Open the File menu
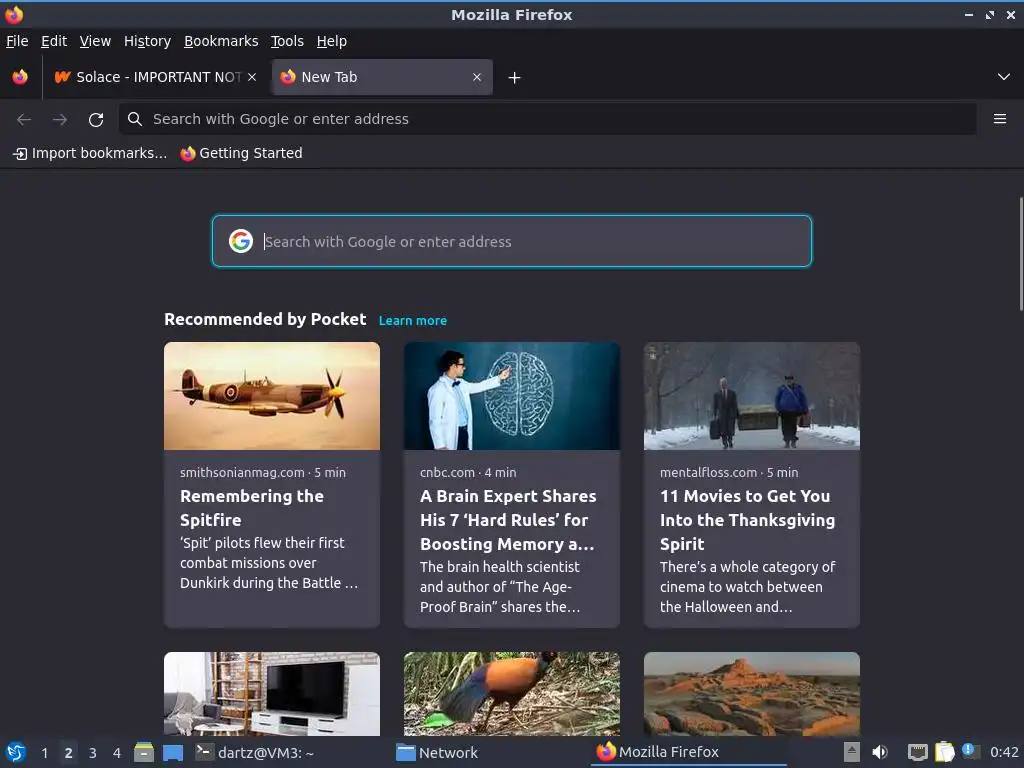 tap(17, 41)
